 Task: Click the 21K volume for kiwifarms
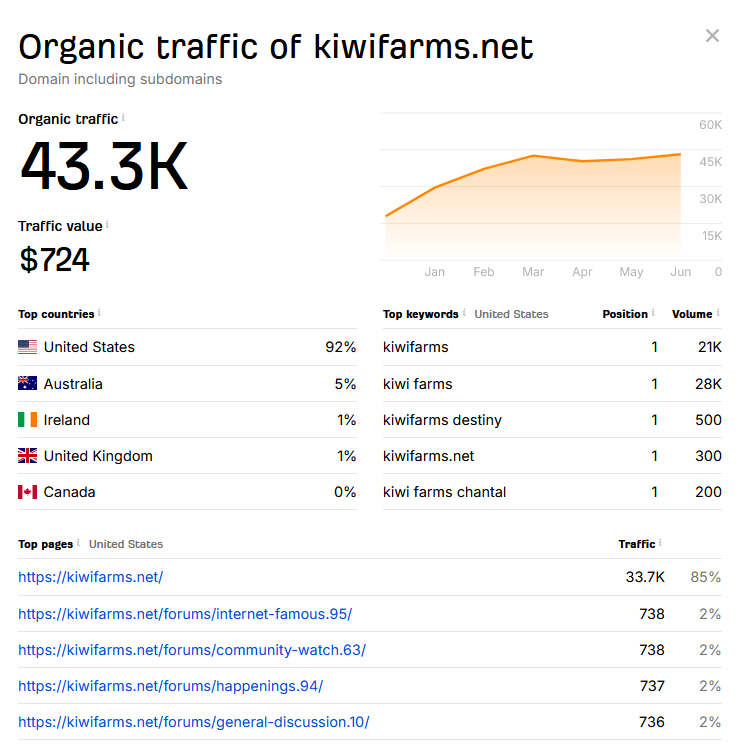pyautogui.click(x=709, y=347)
